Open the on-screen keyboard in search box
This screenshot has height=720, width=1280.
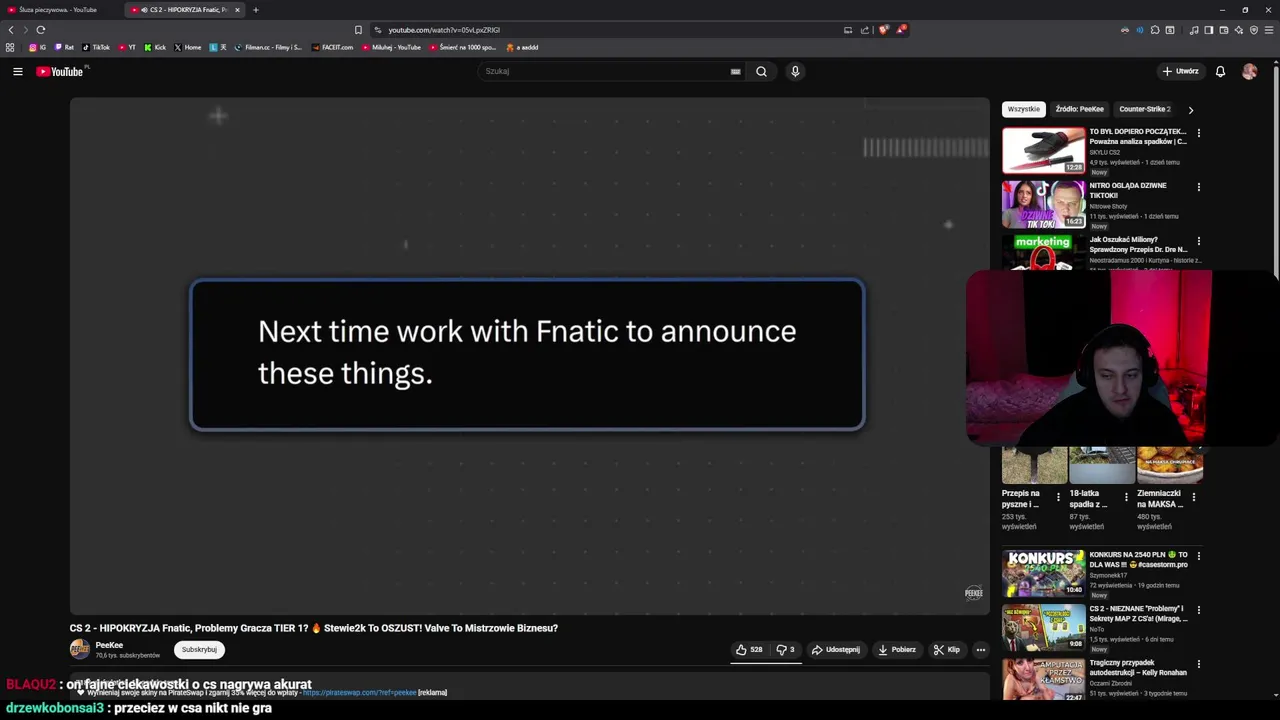coord(735,71)
